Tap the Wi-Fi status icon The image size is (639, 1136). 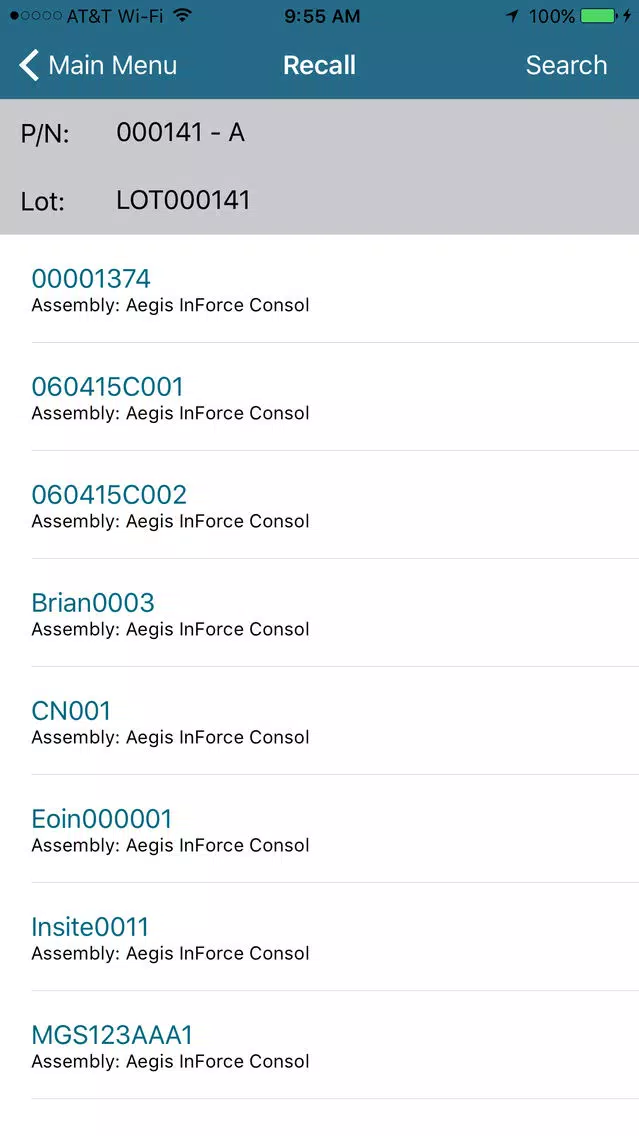[183, 15]
